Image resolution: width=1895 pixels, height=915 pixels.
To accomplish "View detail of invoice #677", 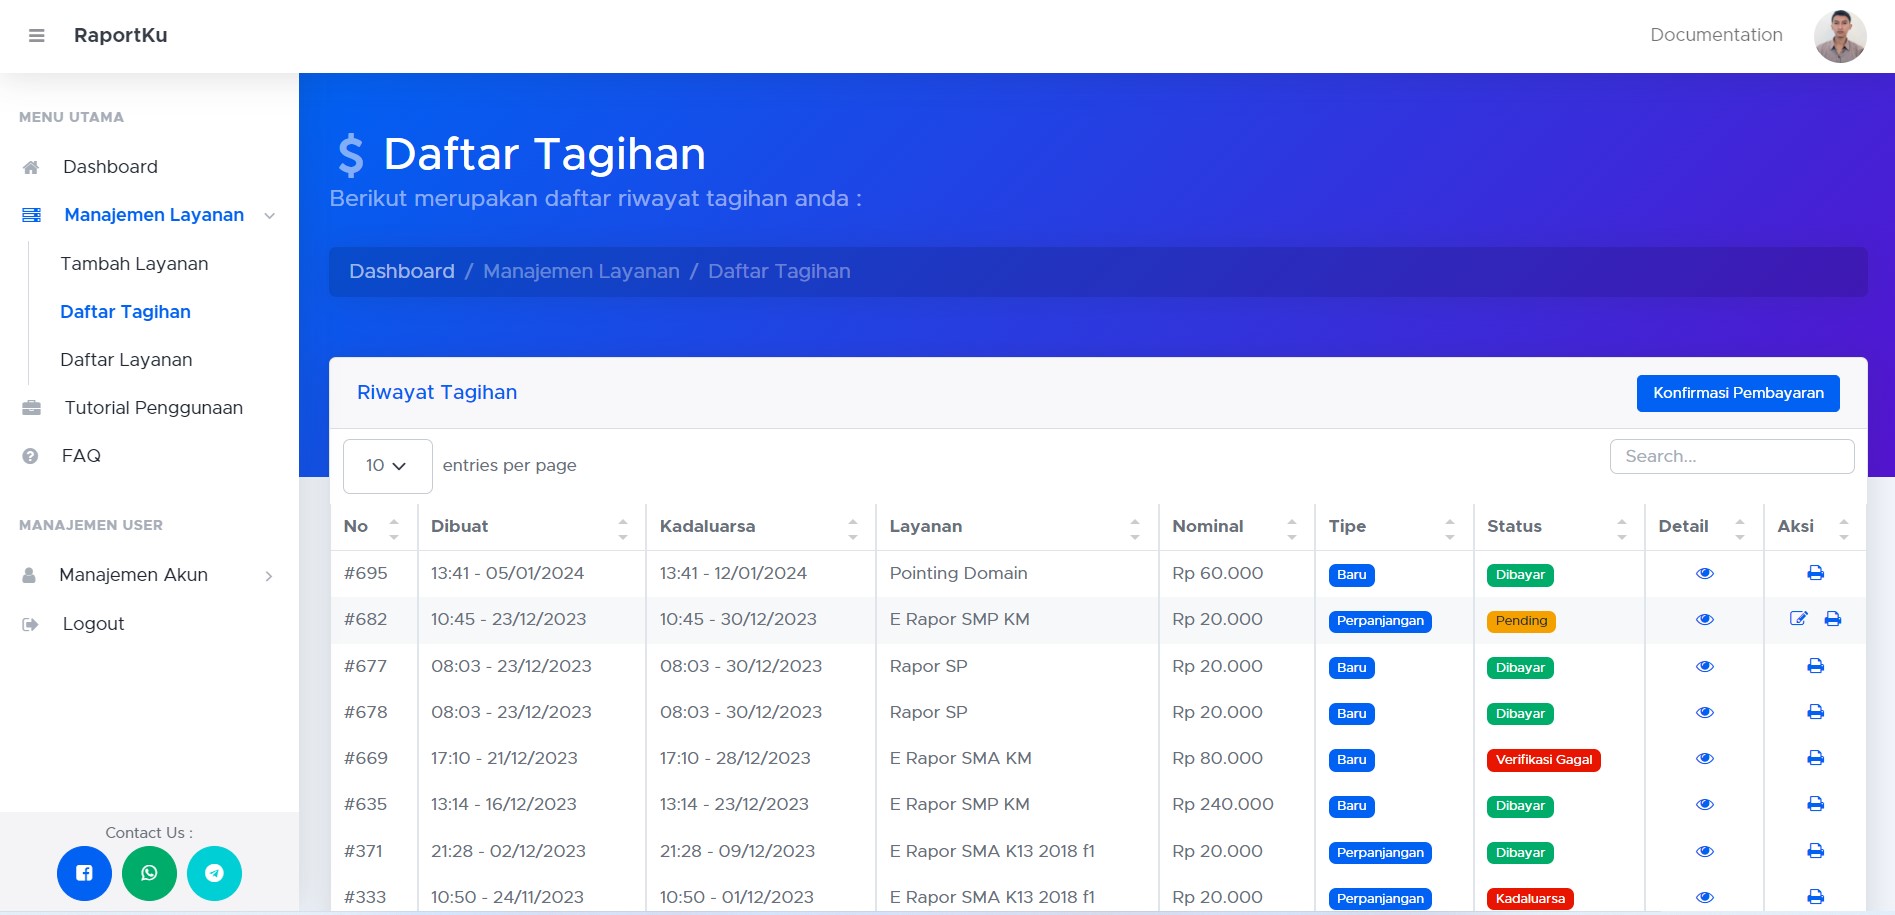I will pos(1705,667).
